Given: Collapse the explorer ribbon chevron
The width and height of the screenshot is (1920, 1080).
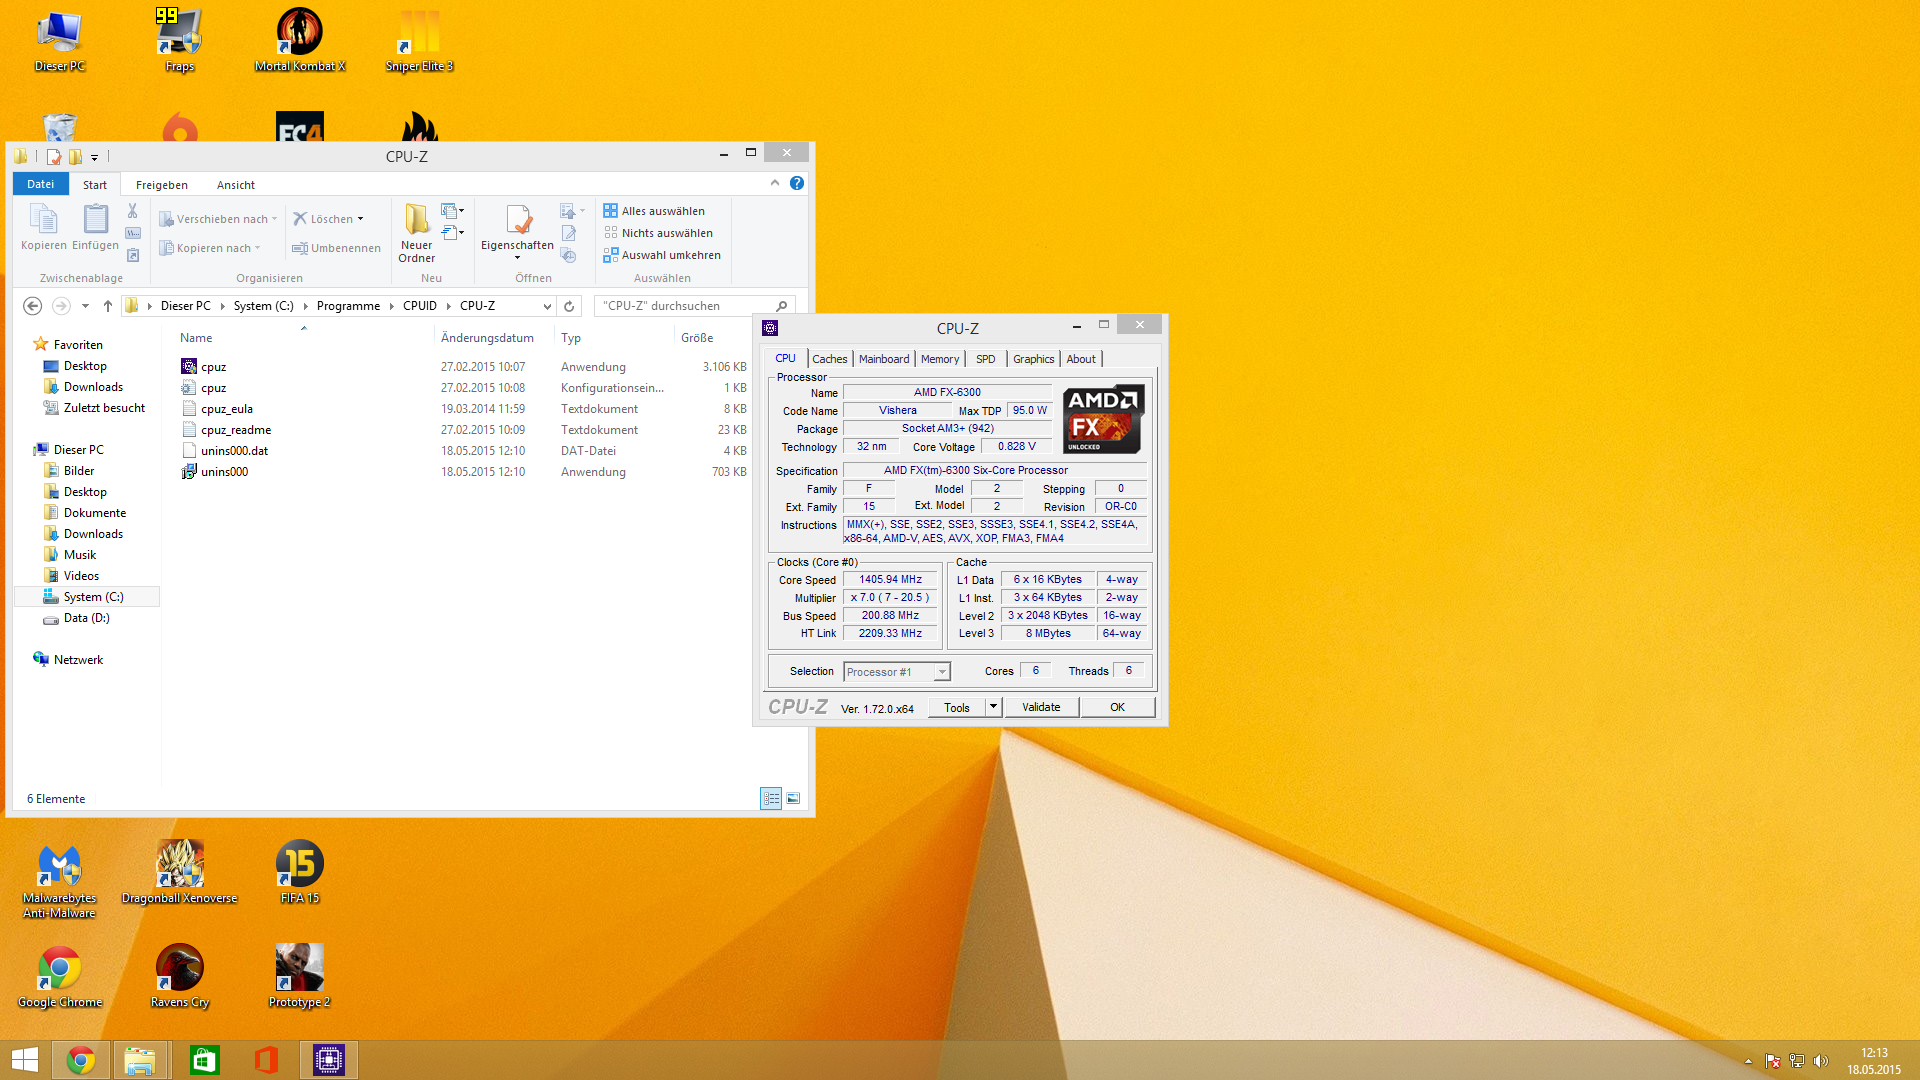Looking at the screenshot, I should (x=775, y=183).
